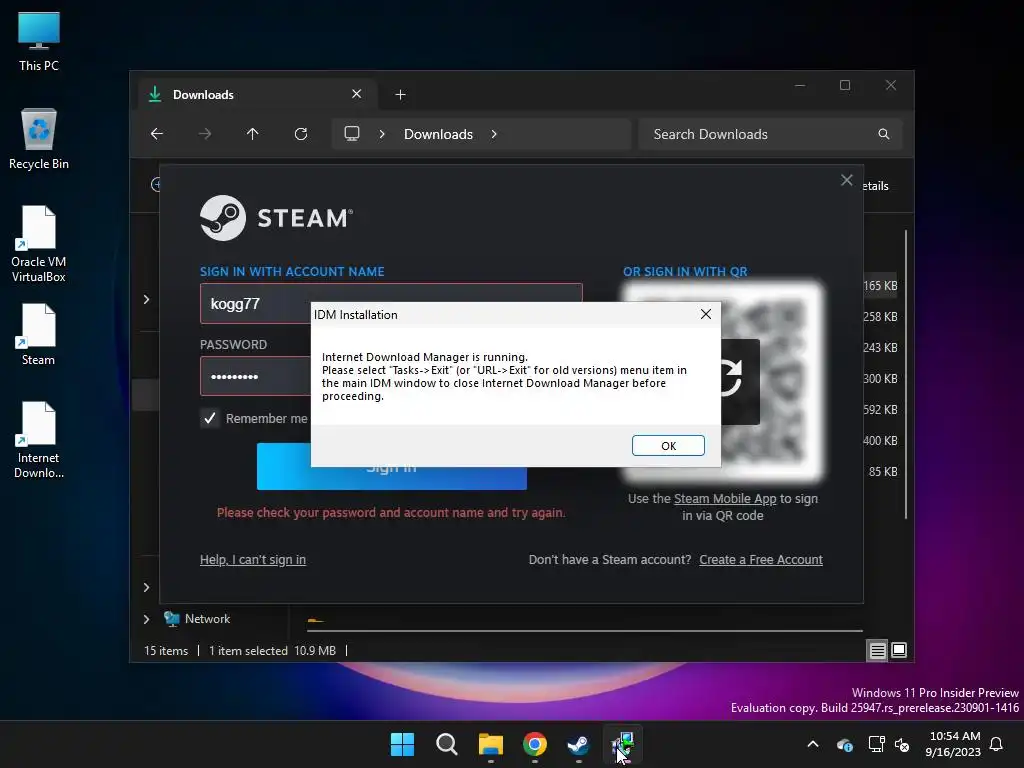Viewport: 1024px width, 768px height.
Task: Open This PC desktop icon
Action: 39,41
